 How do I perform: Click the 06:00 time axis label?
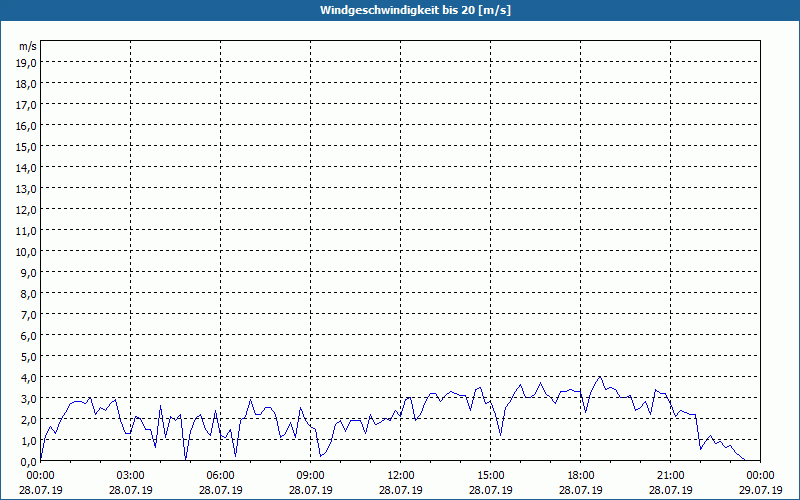[x=220, y=476]
